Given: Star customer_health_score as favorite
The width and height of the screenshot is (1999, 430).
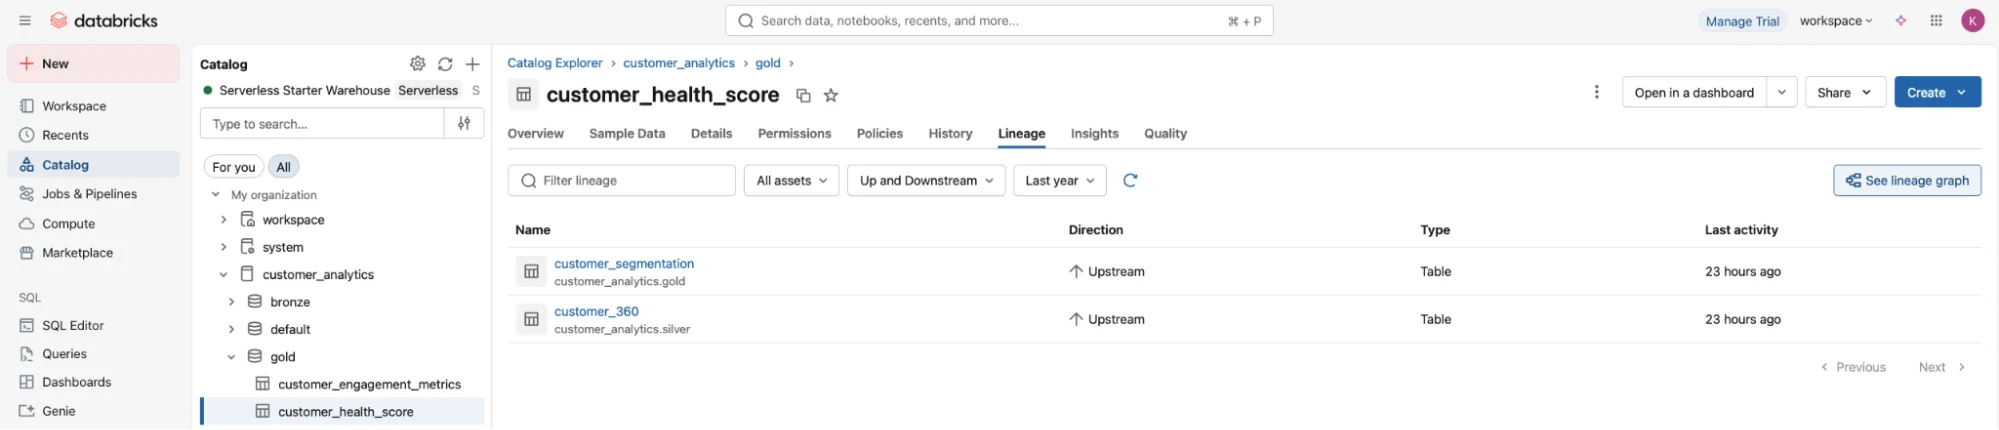Looking at the screenshot, I should [831, 96].
